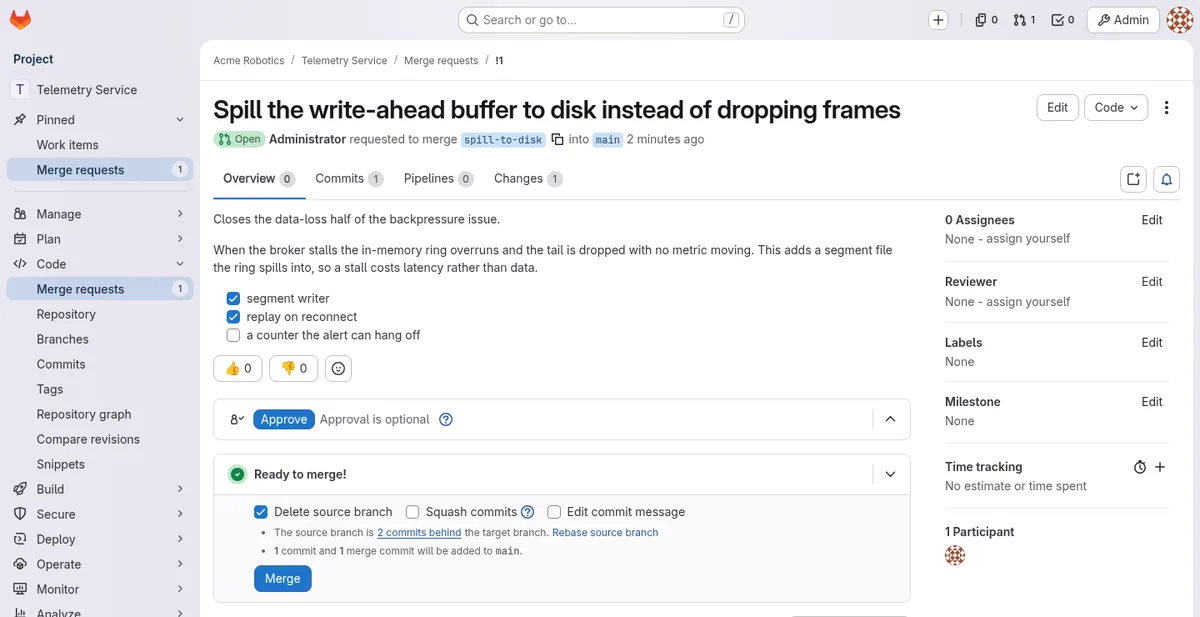The image size is (1200, 617).
Task: Open the add reaction smiley picker
Action: click(x=338, y=368)
